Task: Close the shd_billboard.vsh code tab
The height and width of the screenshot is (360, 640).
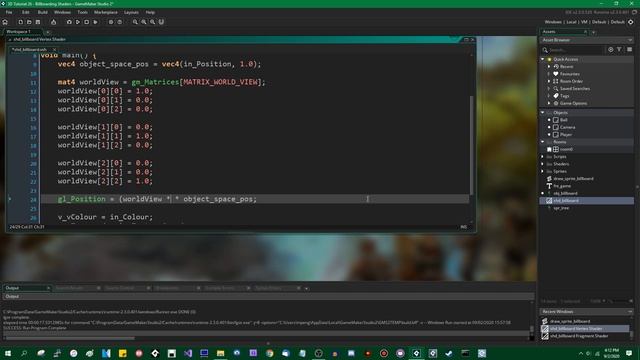Action: click(x=54, y=49)
